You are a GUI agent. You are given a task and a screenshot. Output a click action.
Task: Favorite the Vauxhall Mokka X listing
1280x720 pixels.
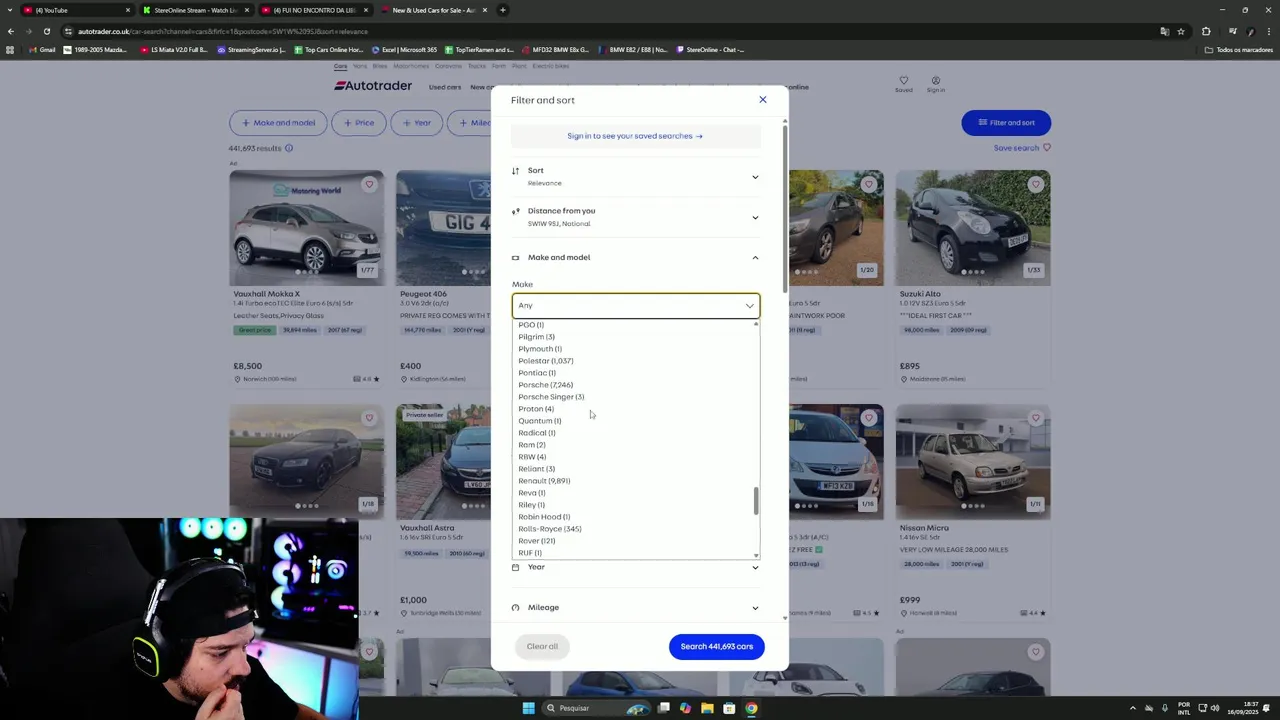pos(369,184)
